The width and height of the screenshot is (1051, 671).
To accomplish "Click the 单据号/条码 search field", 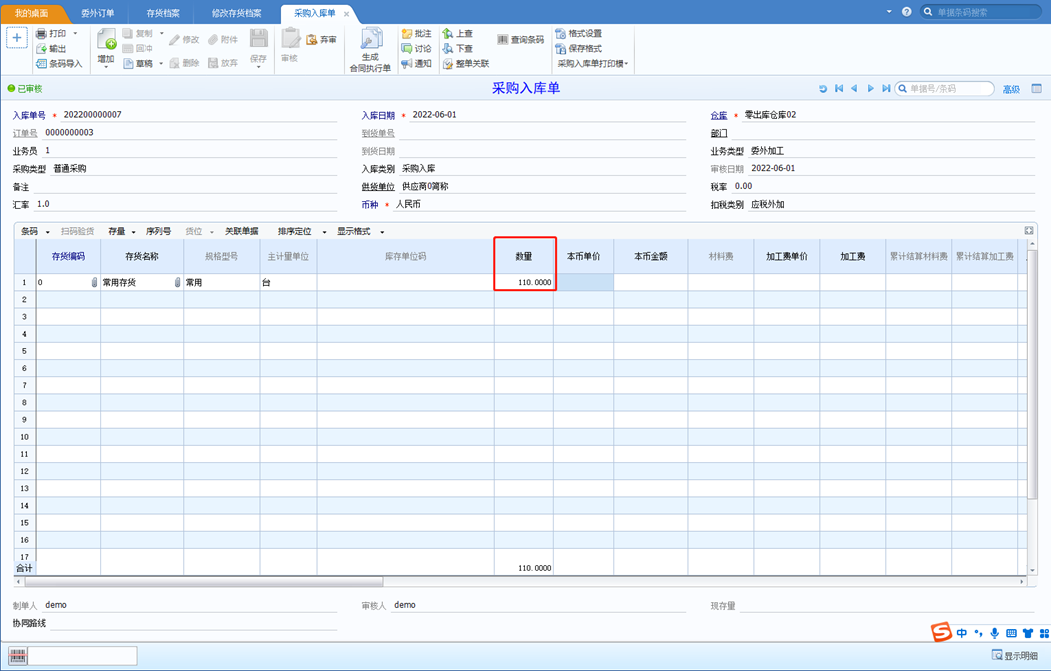I will coord(944,88).
